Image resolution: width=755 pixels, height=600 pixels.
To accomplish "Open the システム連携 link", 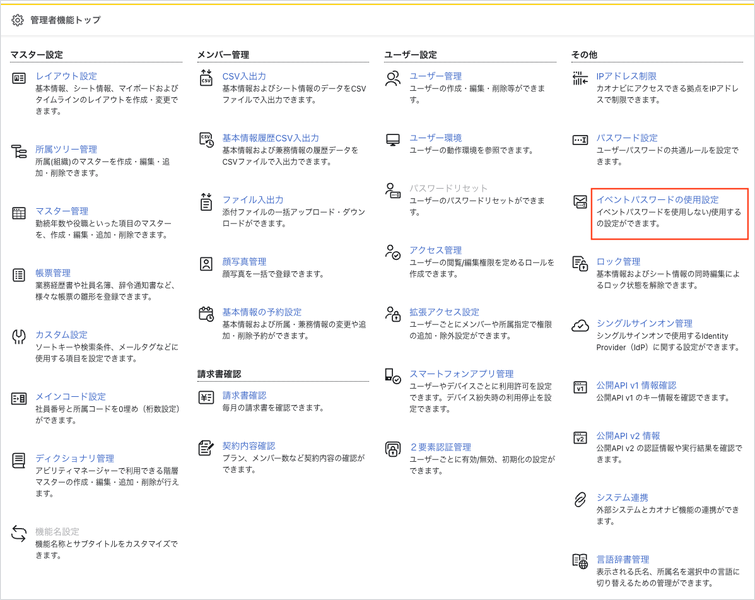I will [623, 497].
